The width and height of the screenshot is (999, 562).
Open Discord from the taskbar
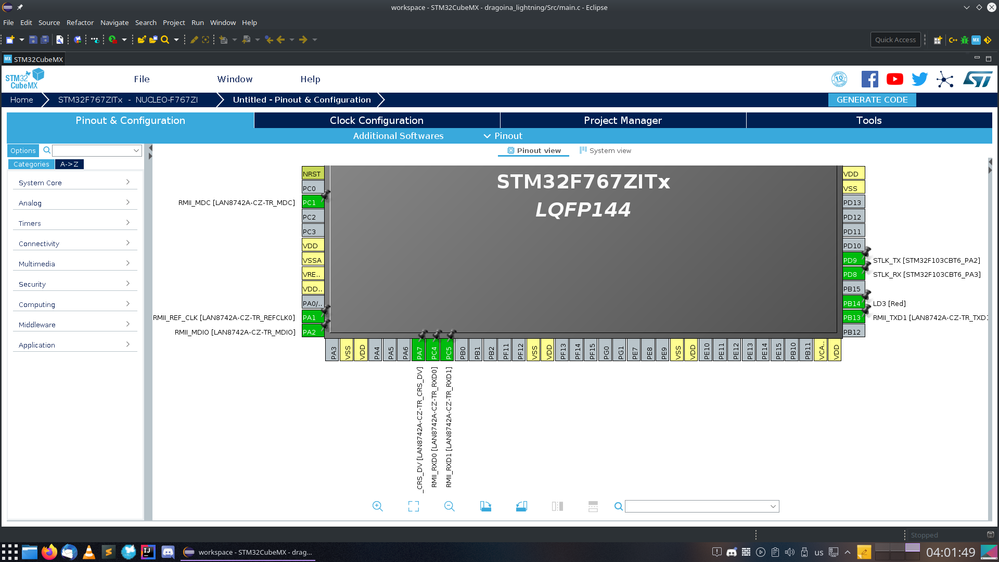168,552
